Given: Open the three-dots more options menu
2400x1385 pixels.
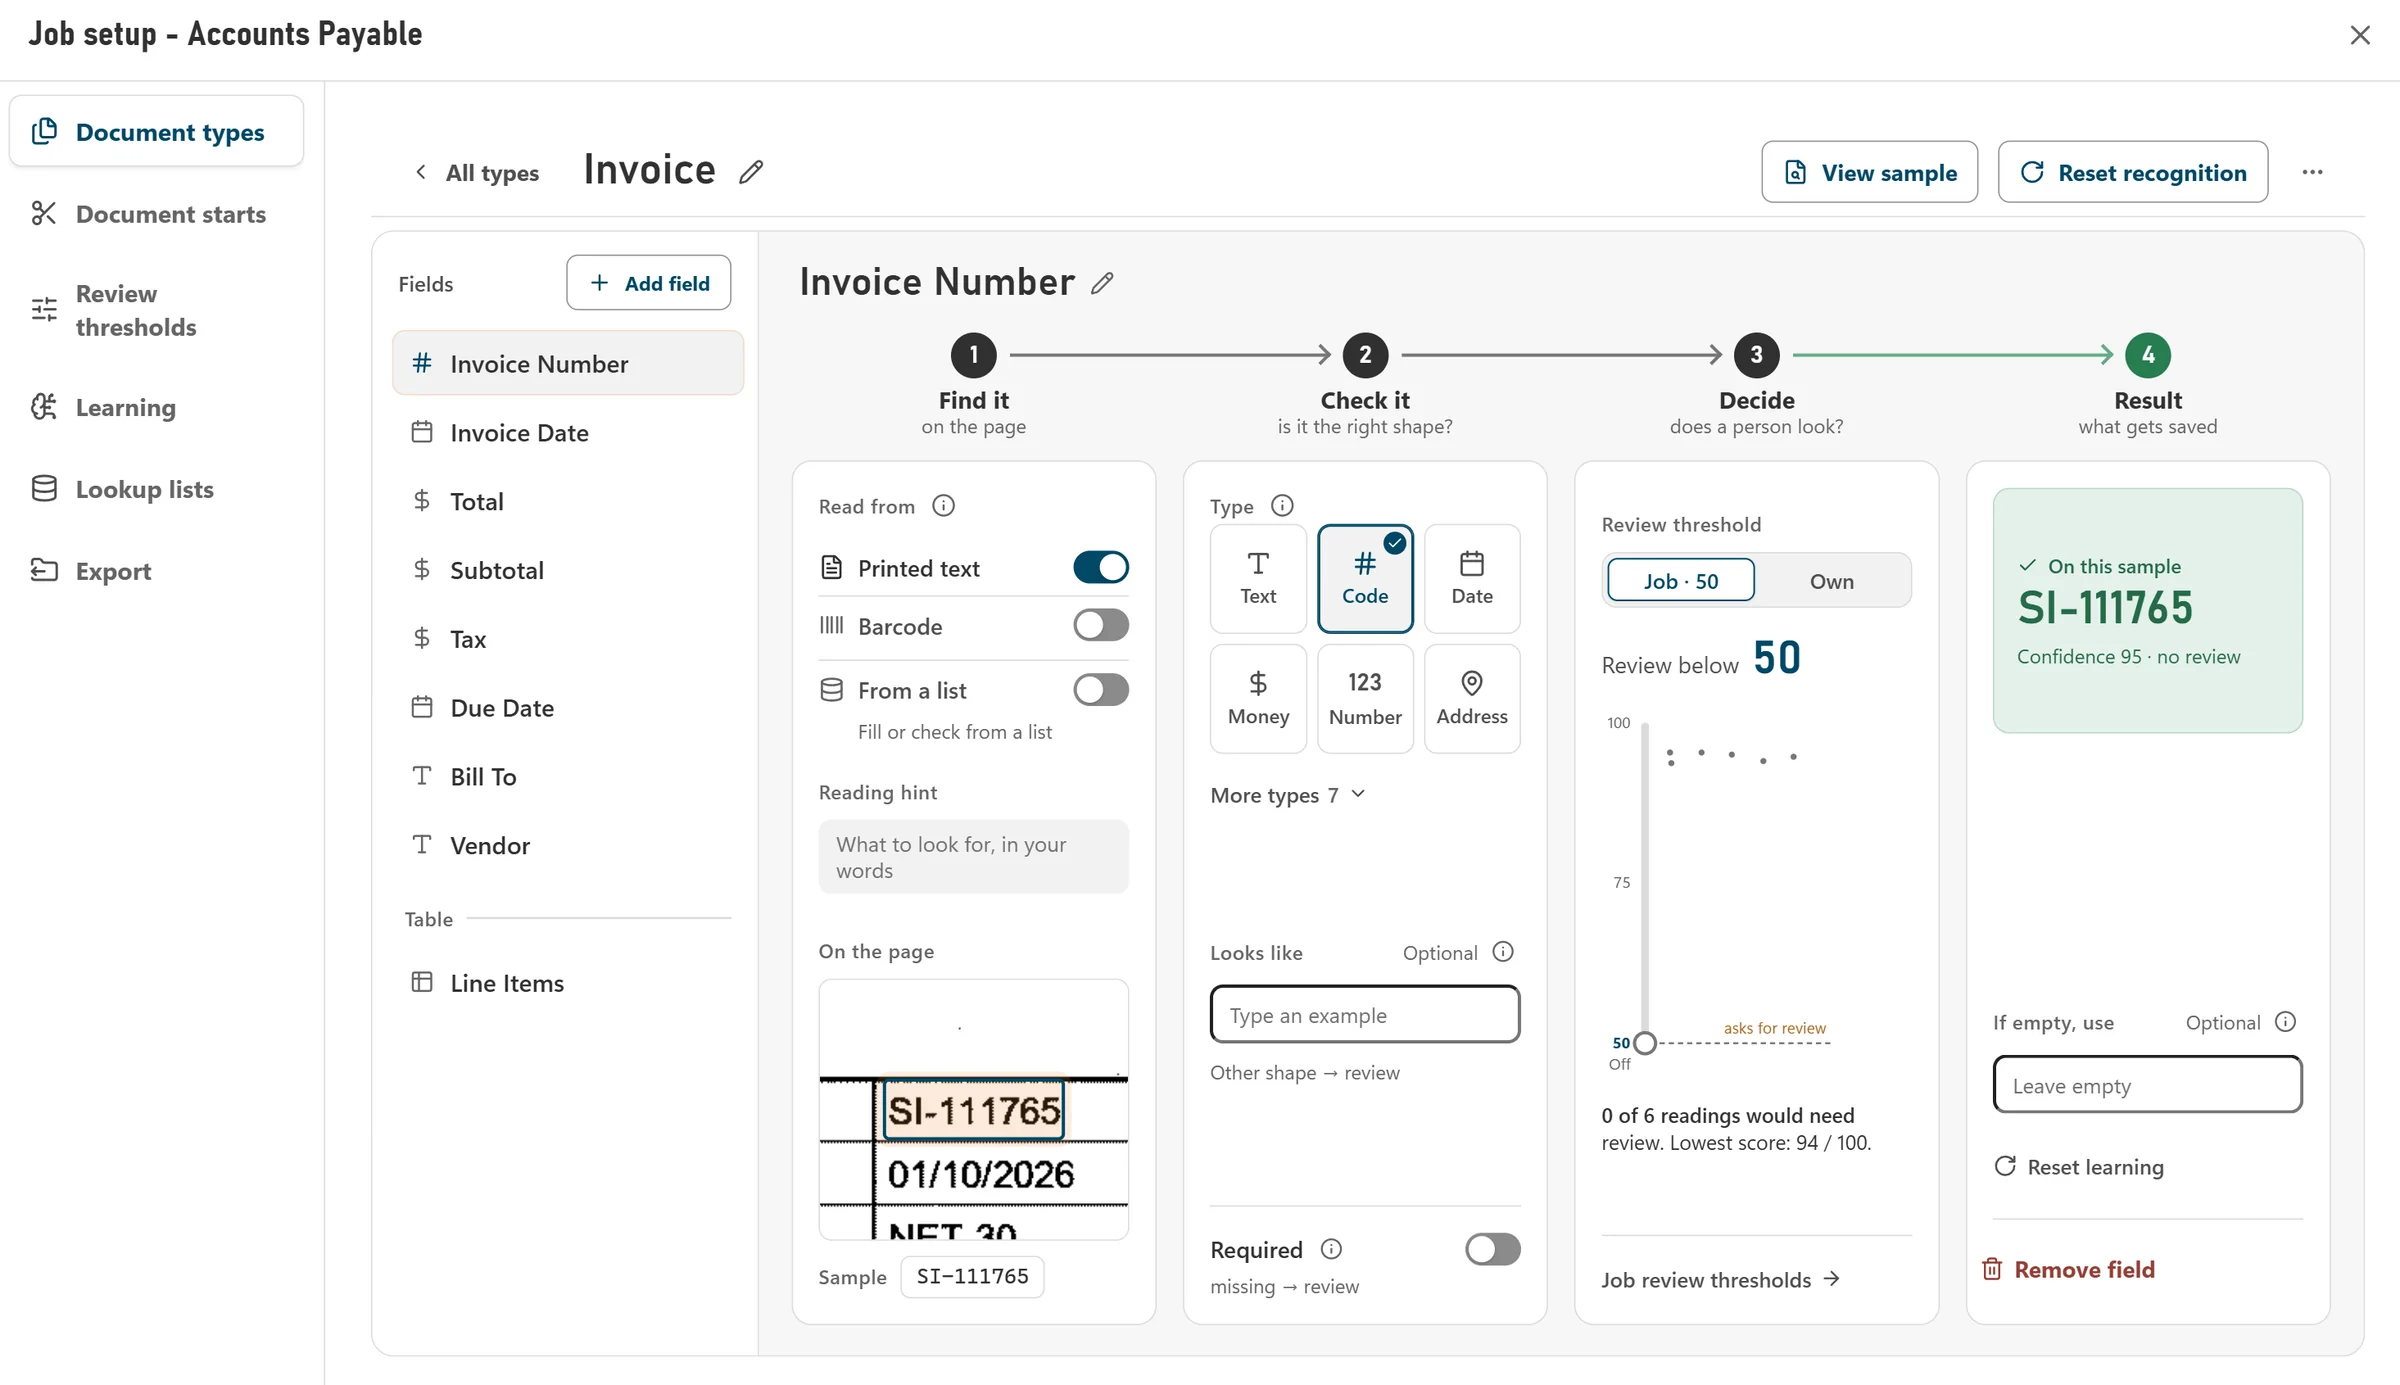Looking at the screenshot, I should [2312, 172].
